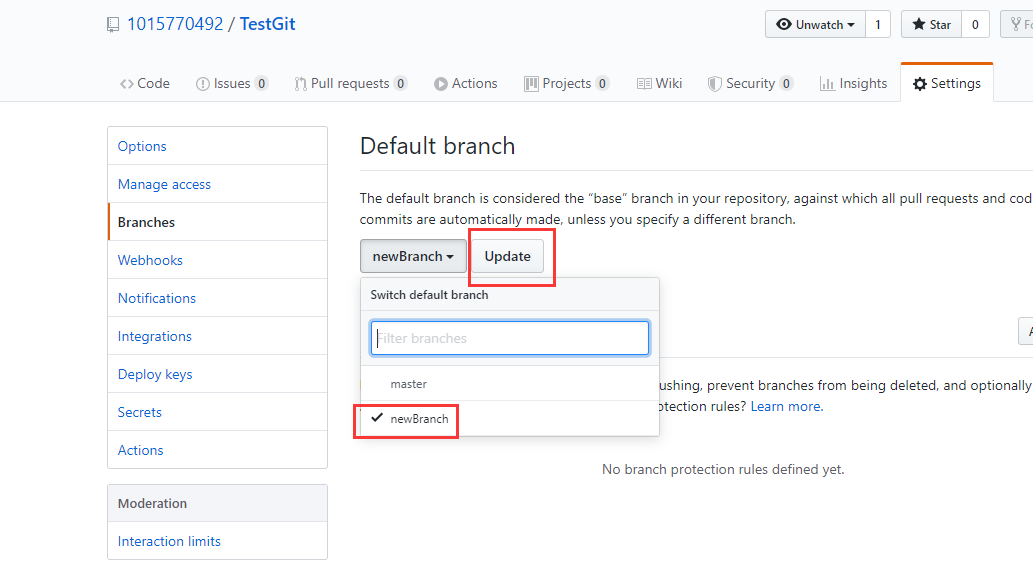Open the Actions tab in the repository nav
The height and width of the screenshot is (571, 1033).
[466, 84]
